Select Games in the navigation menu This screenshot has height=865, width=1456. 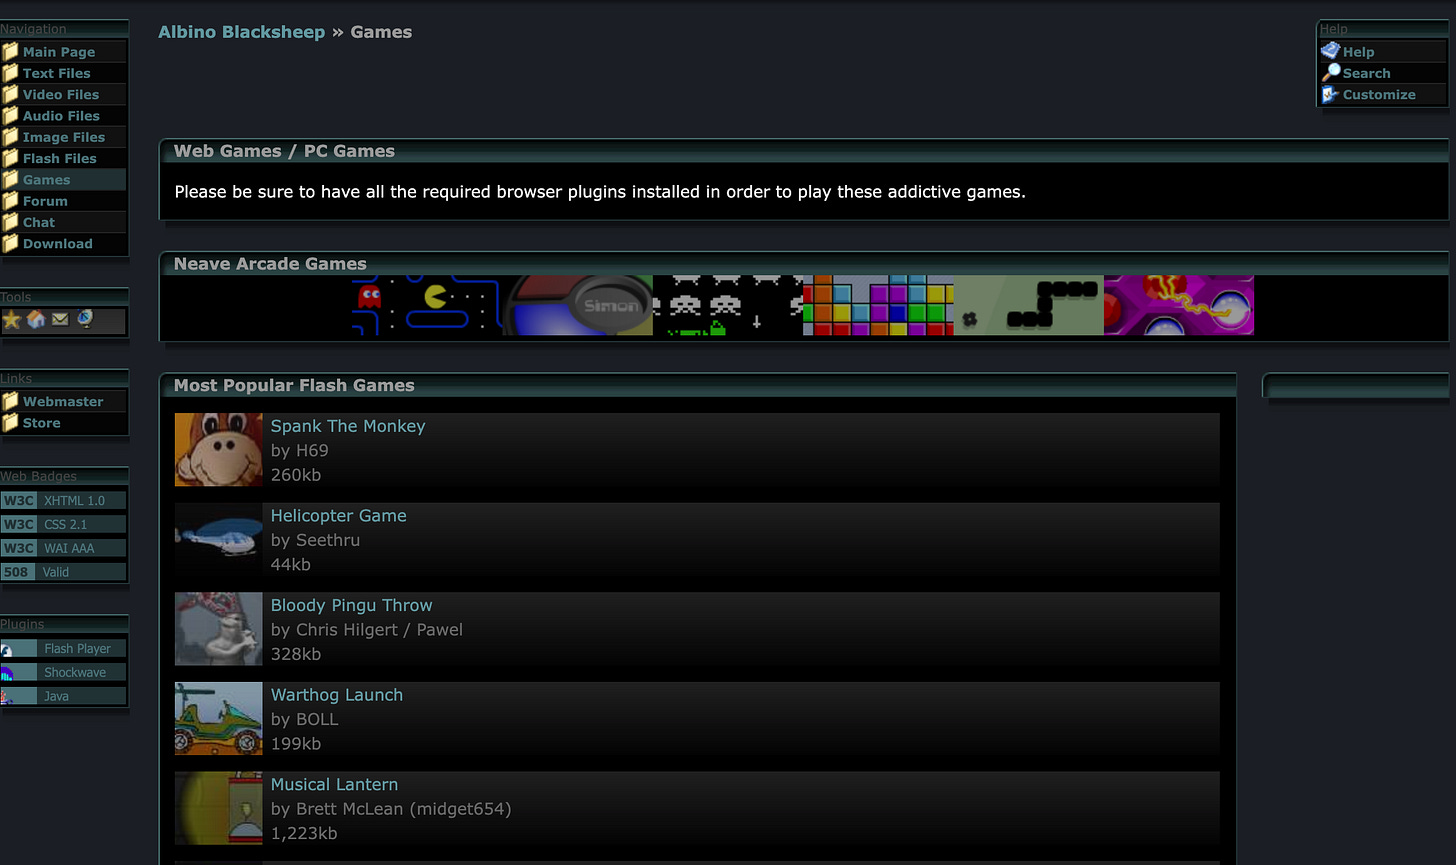point(63,180)
